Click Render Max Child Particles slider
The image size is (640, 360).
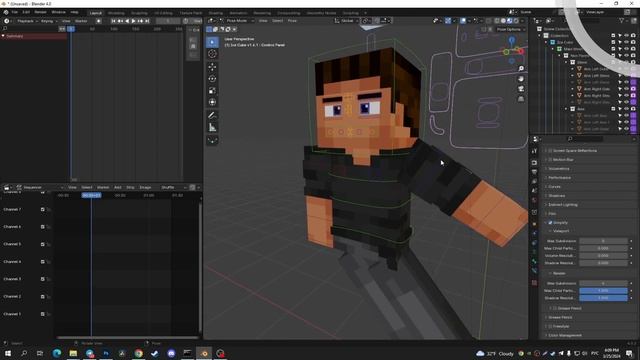click(603, 291)
